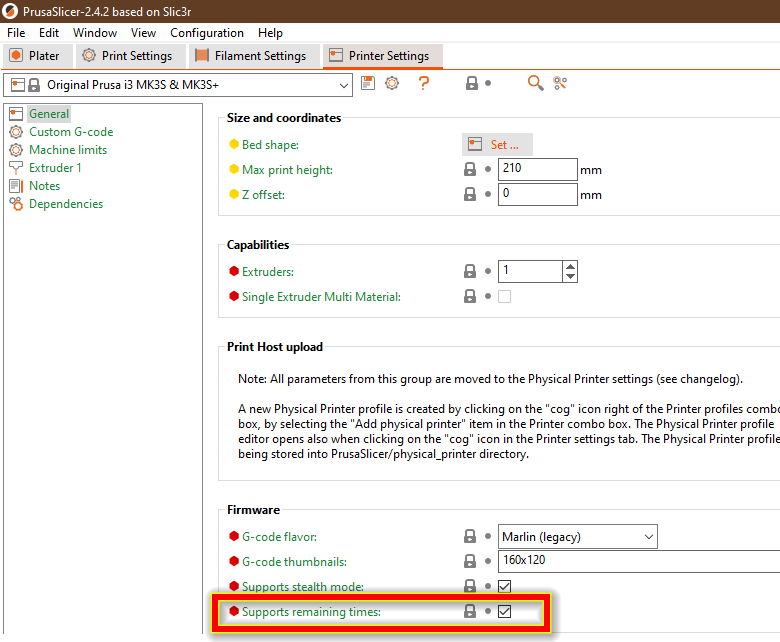
Task: Click the toolbar dot revert icon beside lock
Action: (488, 83)
